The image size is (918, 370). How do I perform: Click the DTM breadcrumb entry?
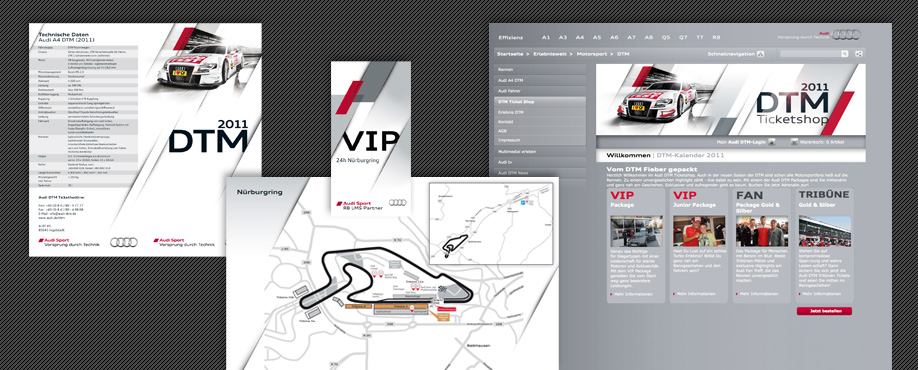pos(624,54)
